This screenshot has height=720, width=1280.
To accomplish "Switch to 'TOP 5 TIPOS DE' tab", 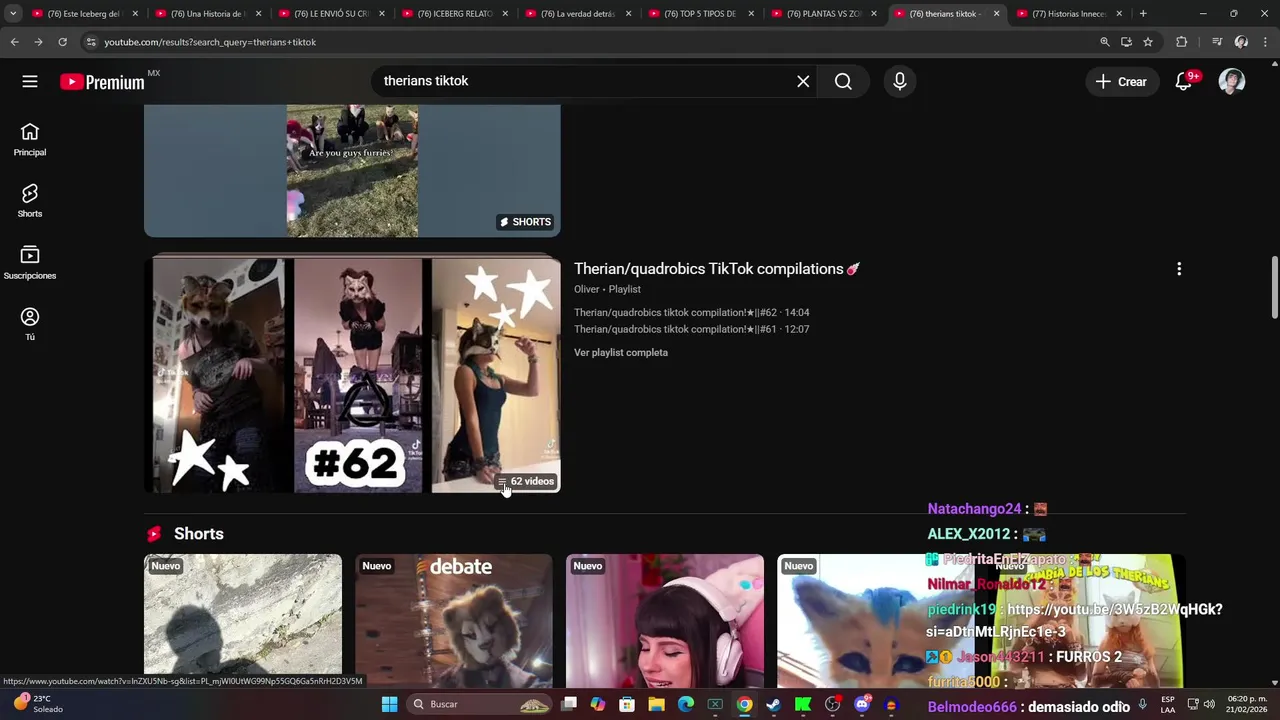I will (701, 14).
